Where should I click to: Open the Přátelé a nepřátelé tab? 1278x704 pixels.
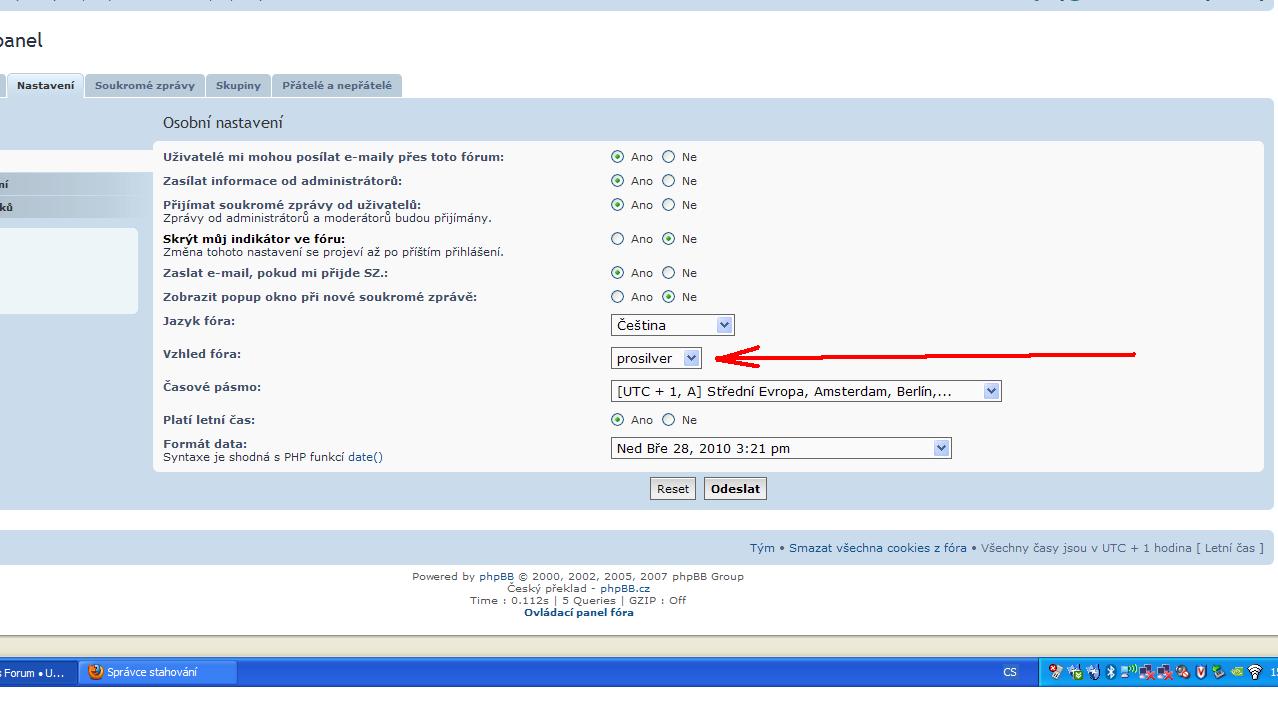coord(337,86)
